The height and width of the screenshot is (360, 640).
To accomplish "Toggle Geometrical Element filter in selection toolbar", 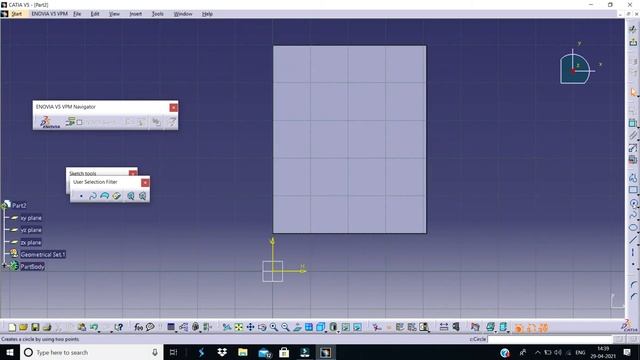I will (142, 196).
